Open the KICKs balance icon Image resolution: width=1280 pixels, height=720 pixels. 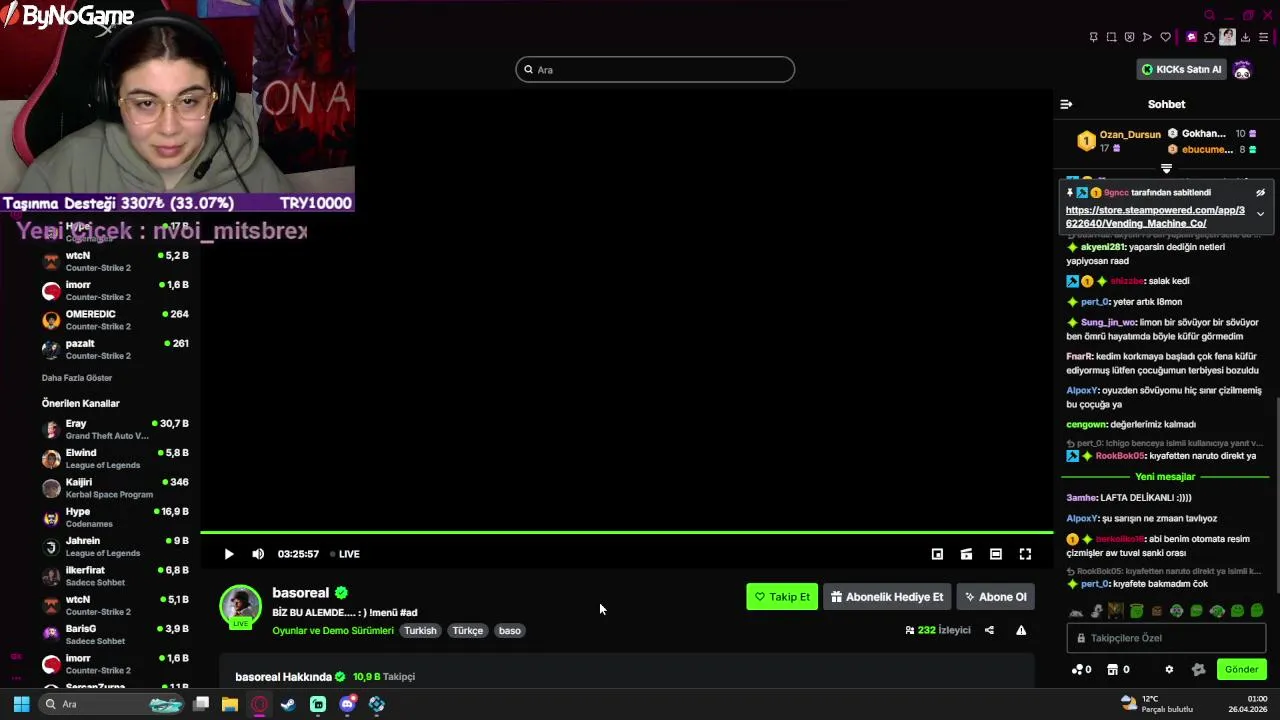tap(1081, 669)
